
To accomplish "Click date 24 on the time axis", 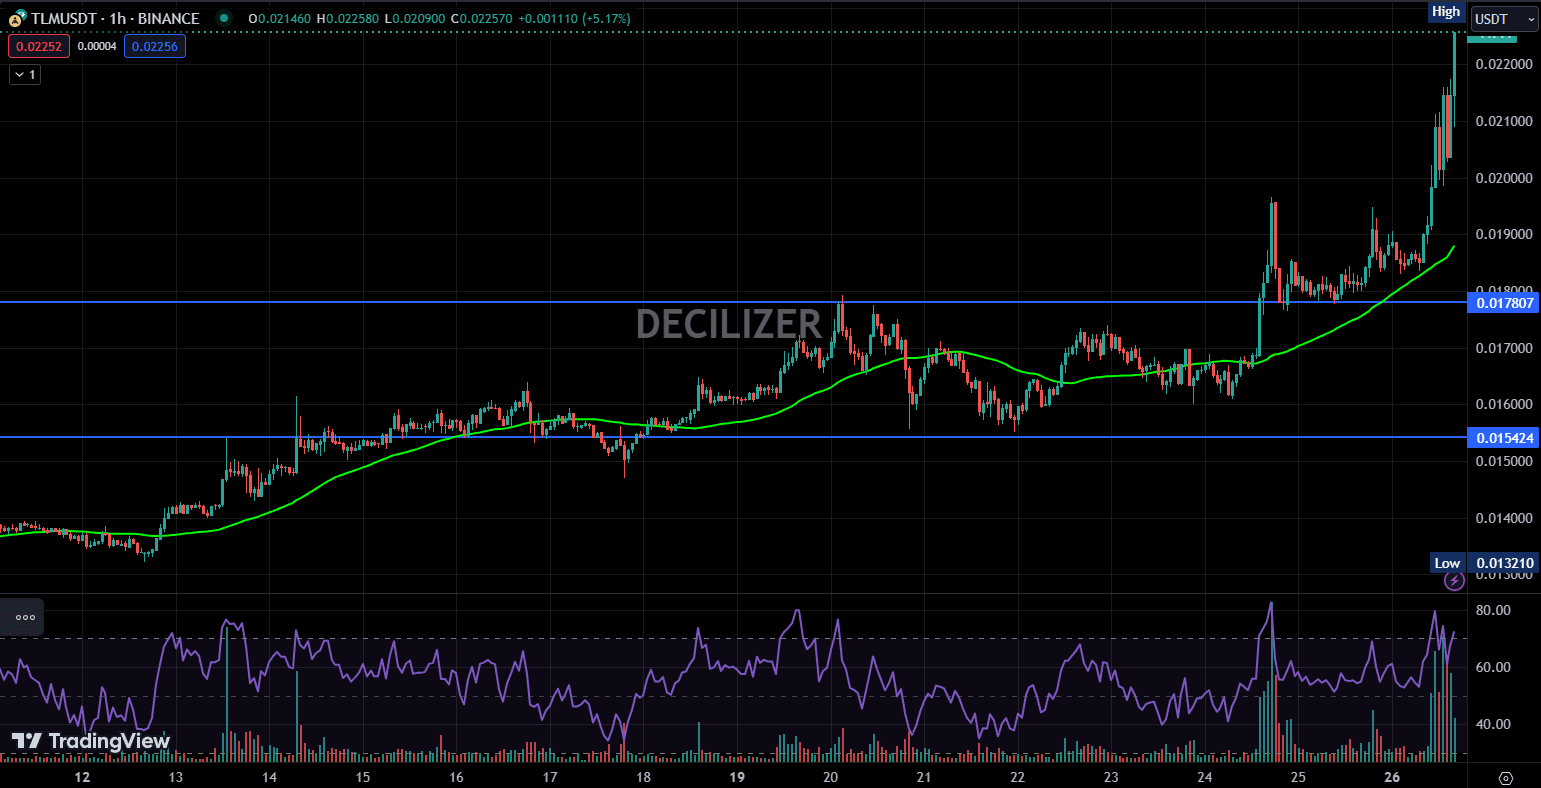I will [x=1204, y=777].
